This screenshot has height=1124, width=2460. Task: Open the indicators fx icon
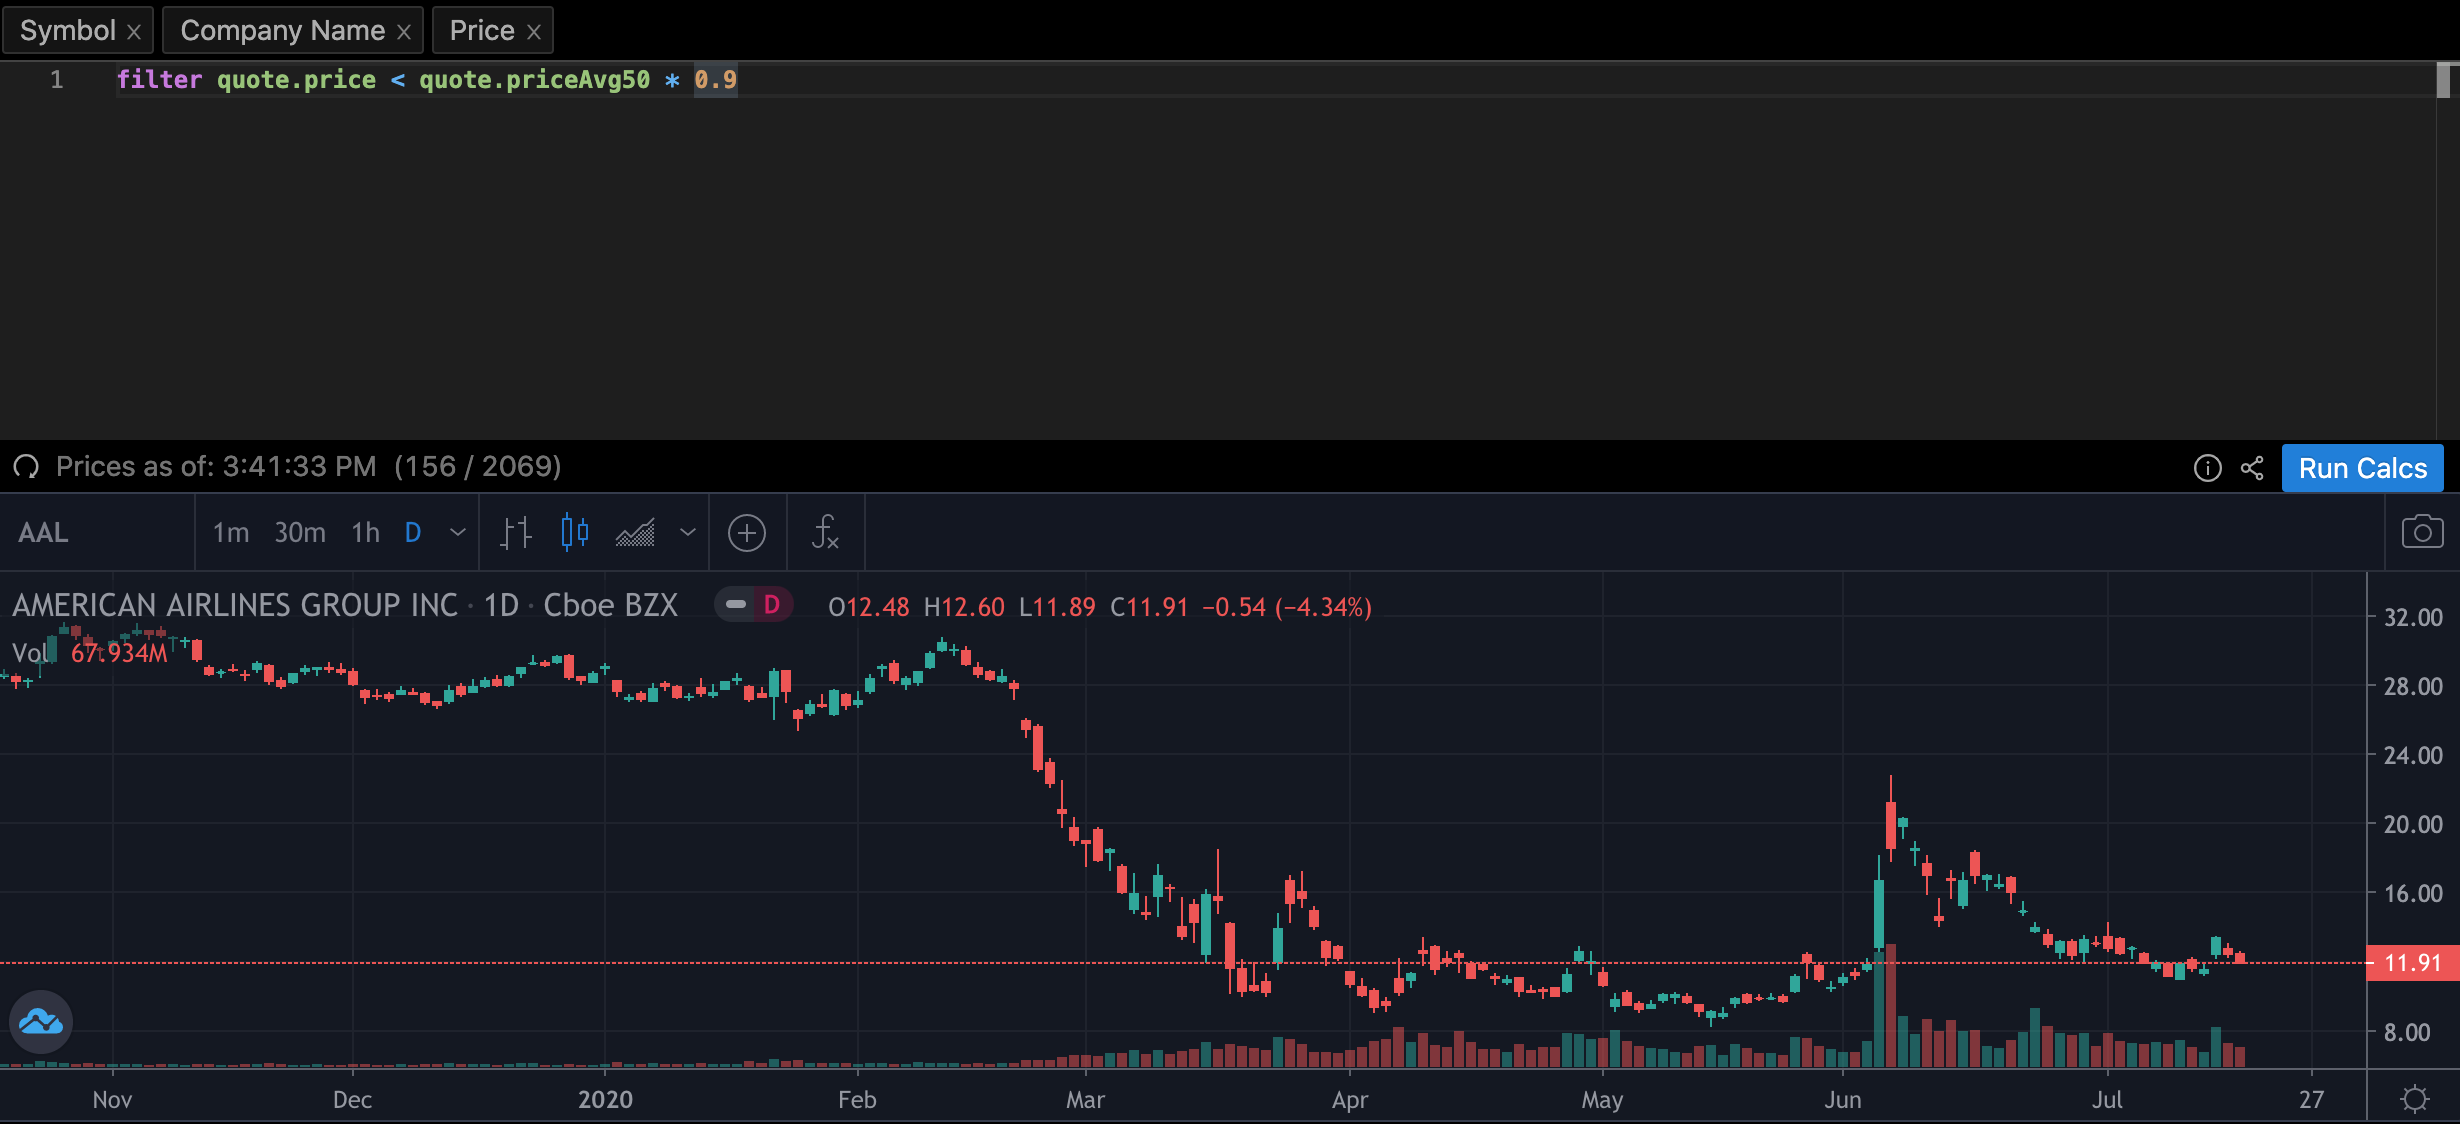824,533
